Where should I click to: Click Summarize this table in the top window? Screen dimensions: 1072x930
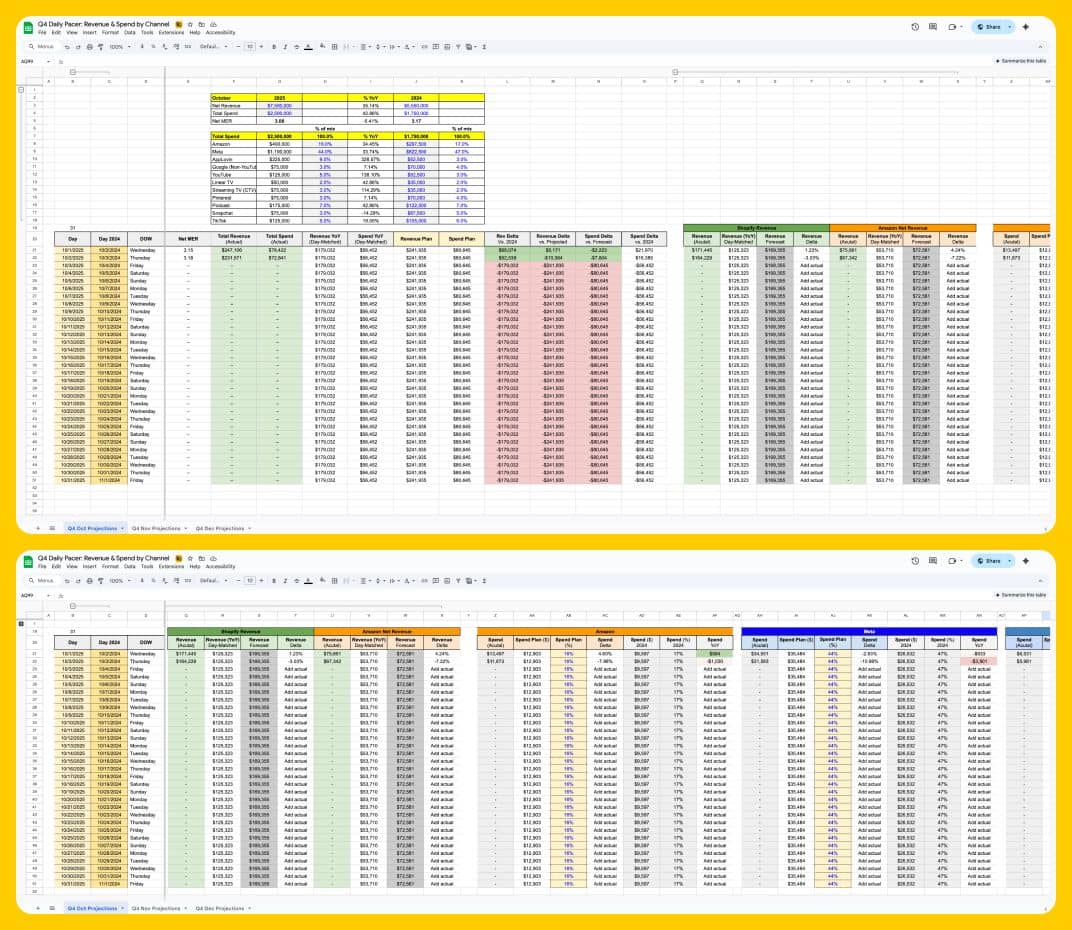[x=1020, y=61]
